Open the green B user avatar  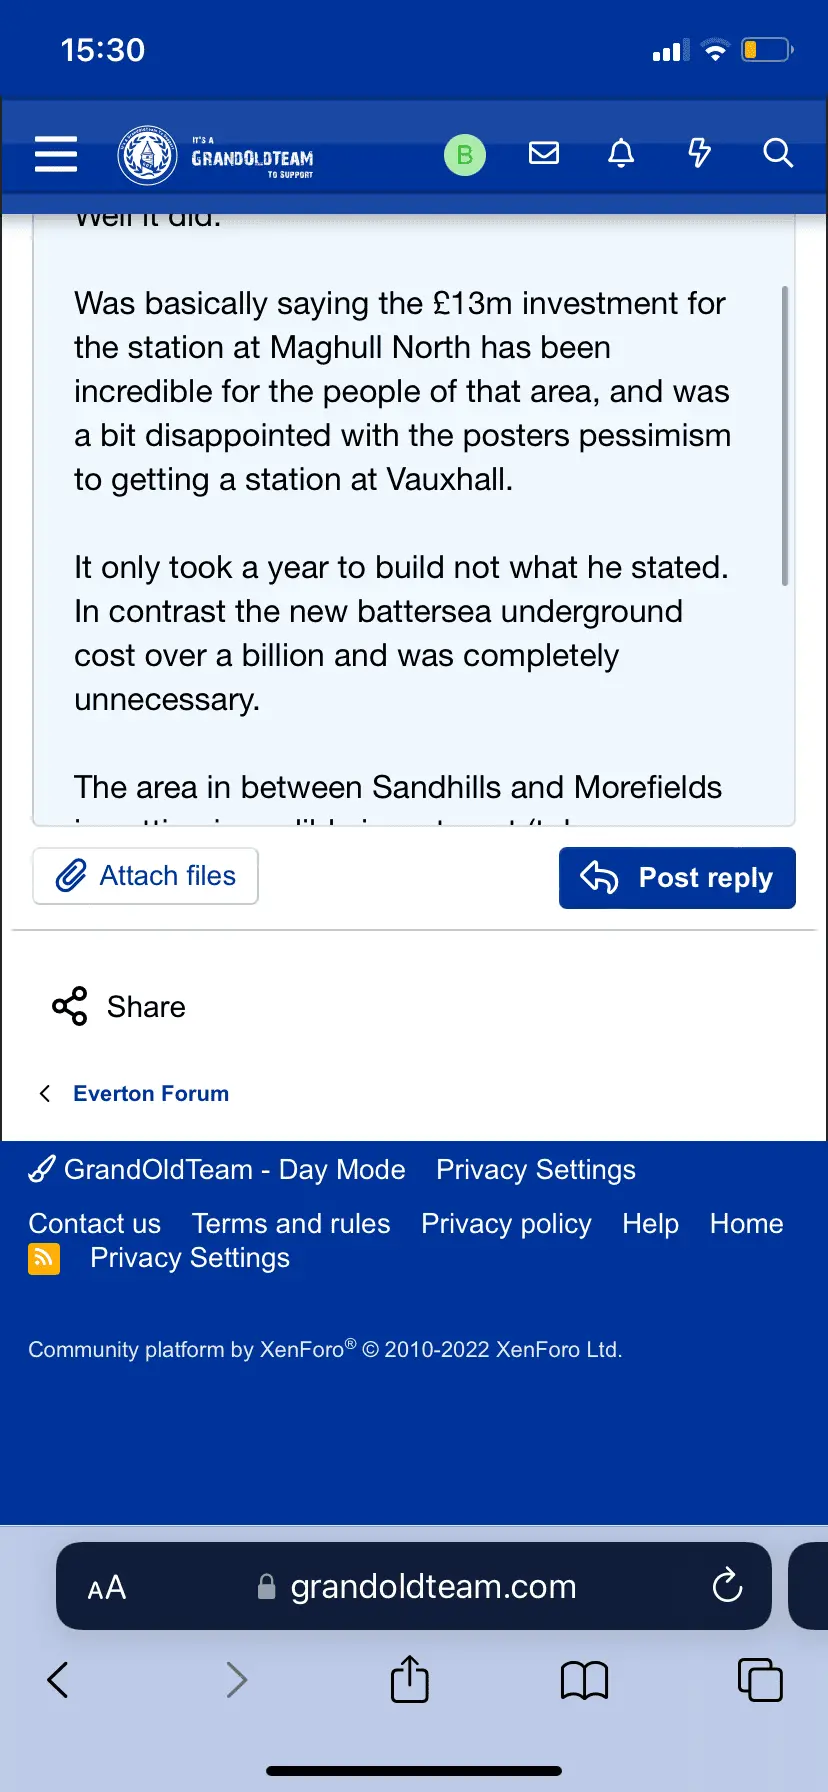(x=464, y=155)
